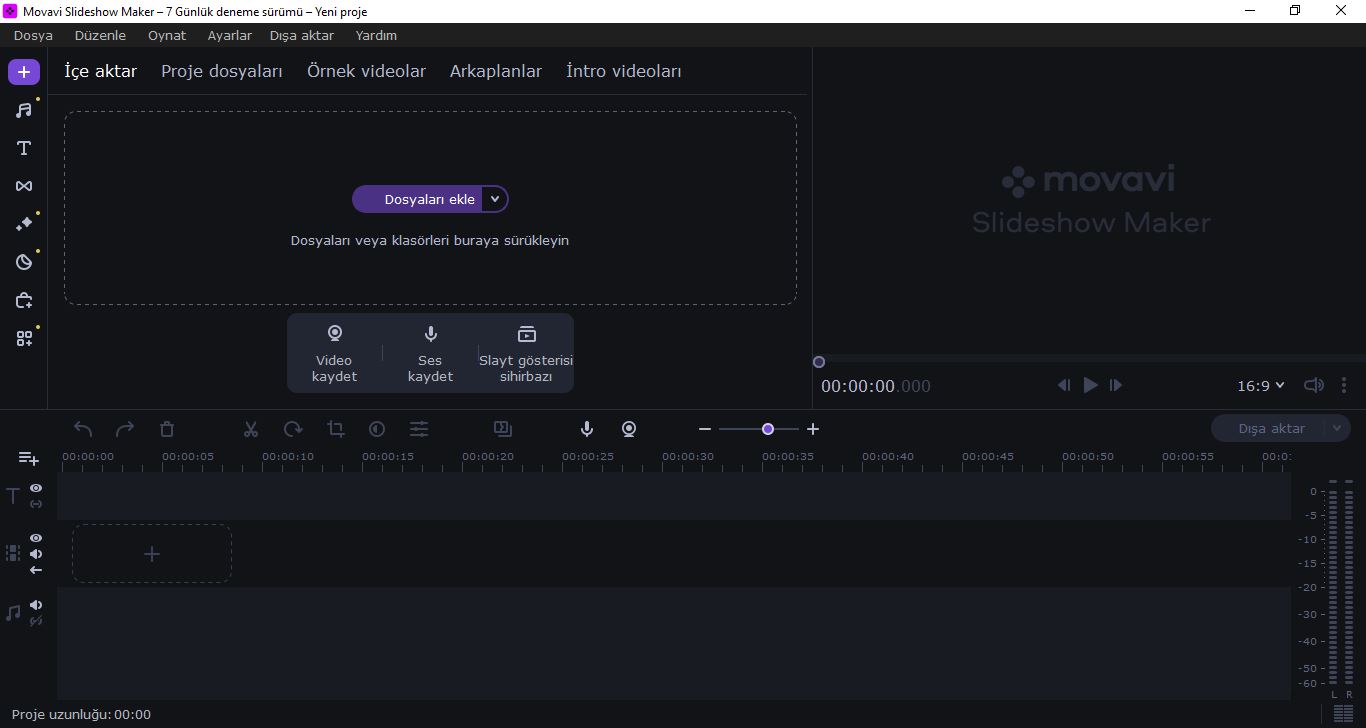Open the Dışa aktar menu in menu bar
This screenshot has height=728, width=1366.
(302, 35)
